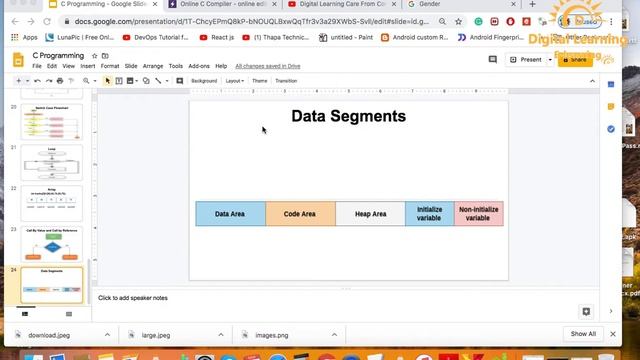Click the Share button
This screenshot has height=360, width=640.
[575, 60]
